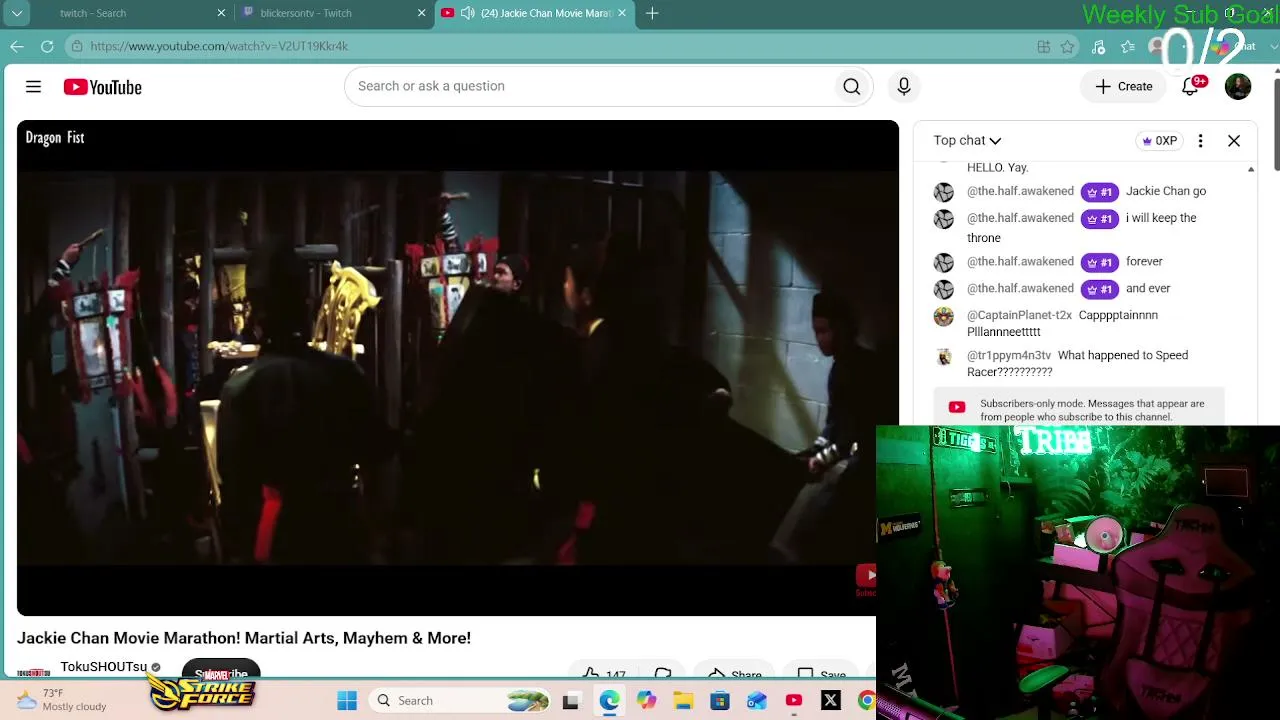Mute tab using the speaker icon on Jackie Chan tab
1280x720 pixels.
[x=467, y=13]
